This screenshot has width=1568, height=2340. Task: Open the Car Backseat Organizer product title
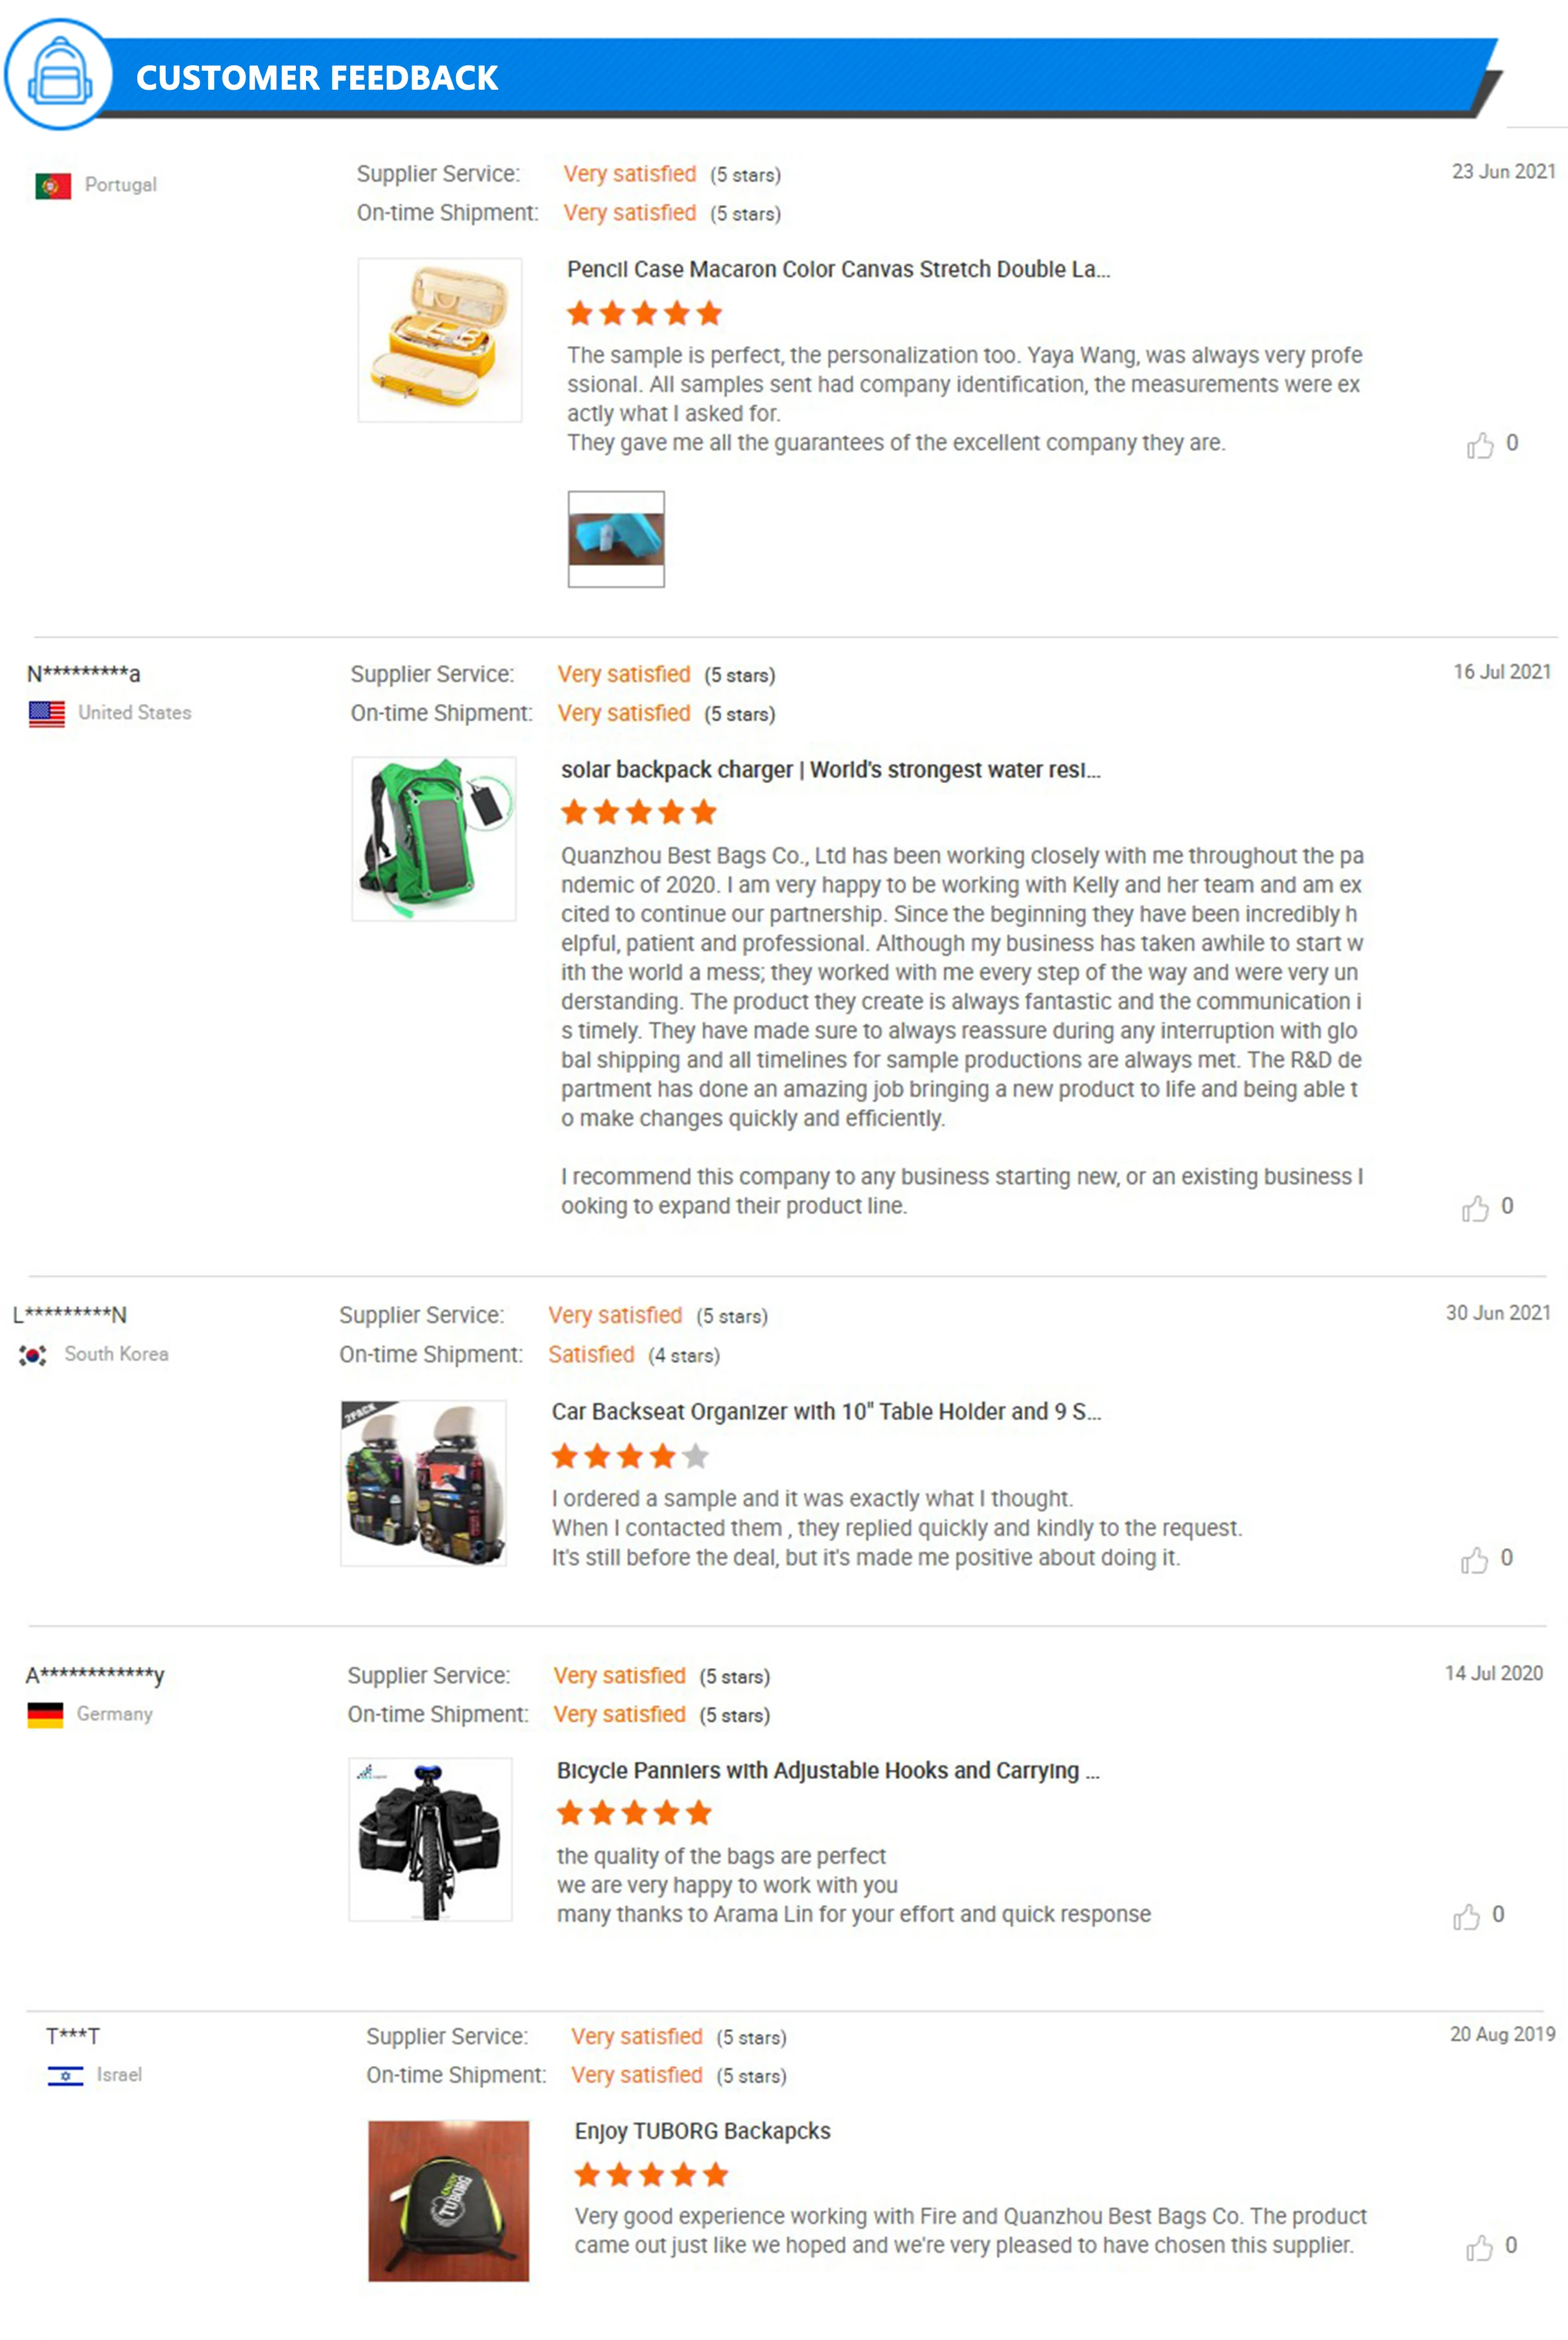(826, 1412)
